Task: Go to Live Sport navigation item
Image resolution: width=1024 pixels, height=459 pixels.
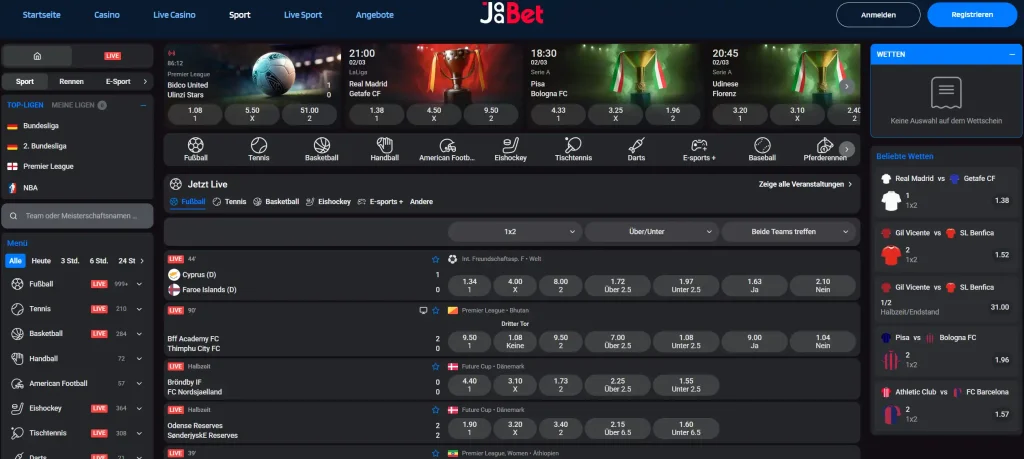Action: pos(303,15)
